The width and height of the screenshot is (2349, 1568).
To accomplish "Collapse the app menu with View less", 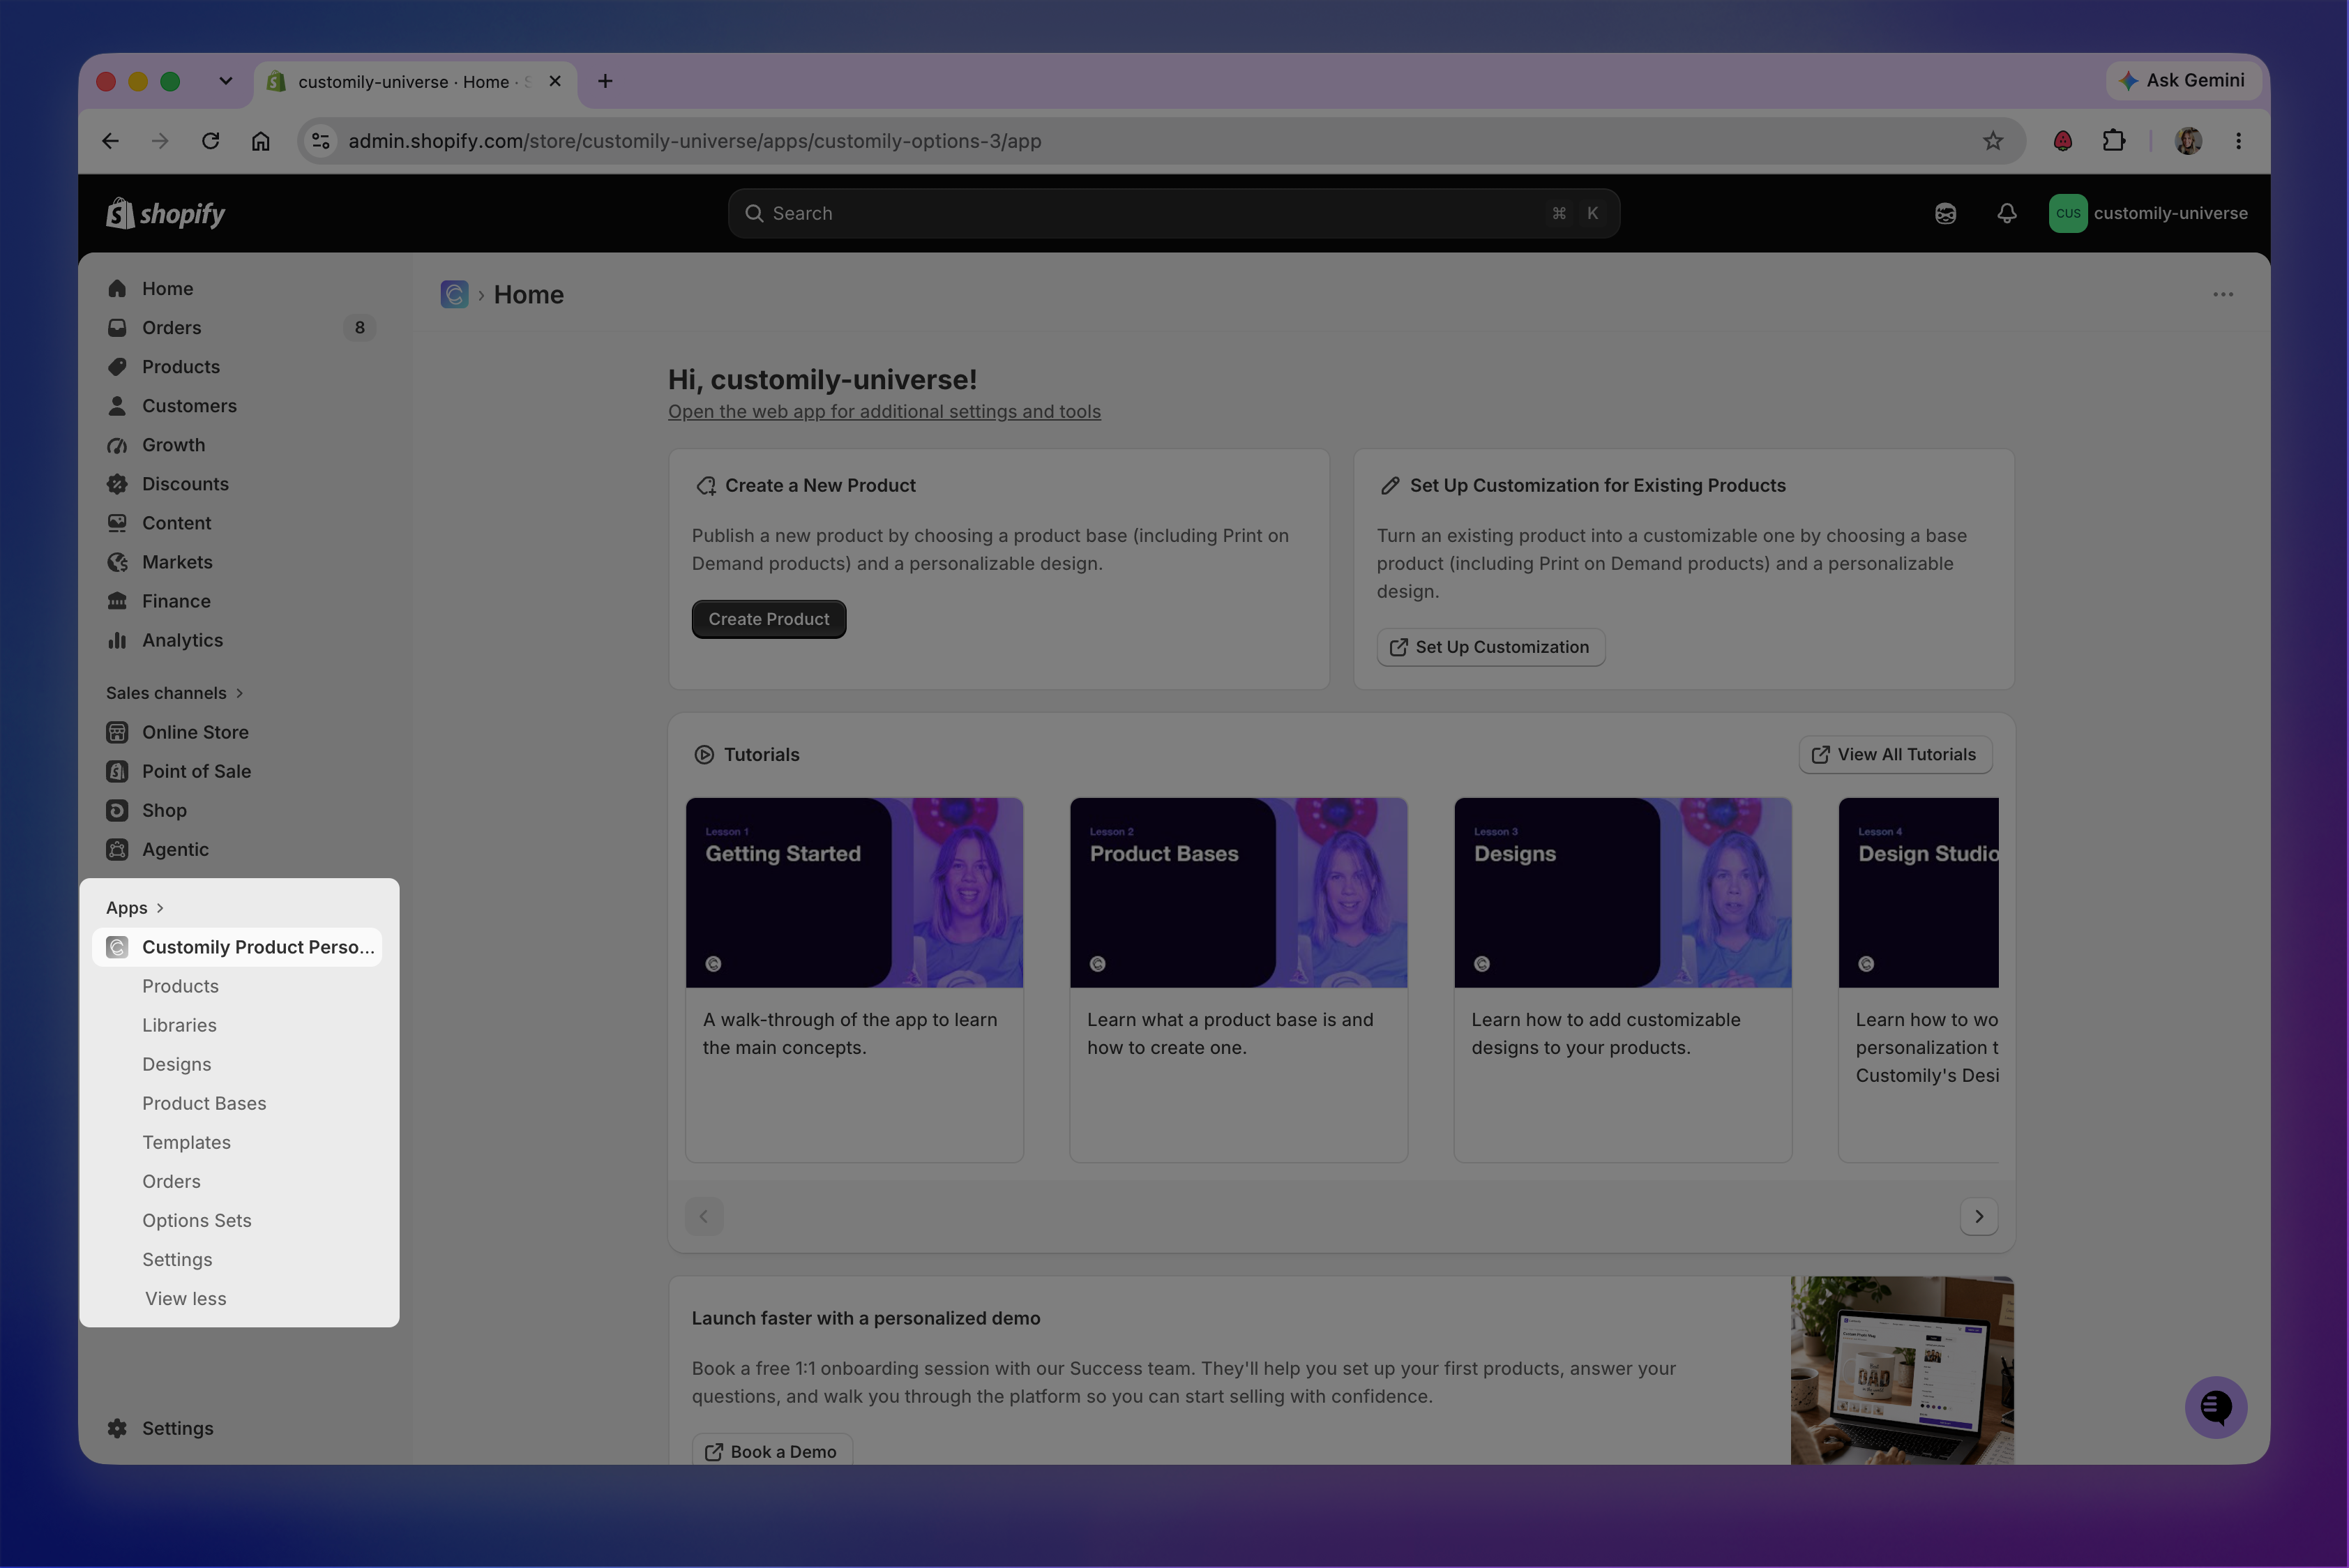I will pyautogui.click(x=186, y=1298).
